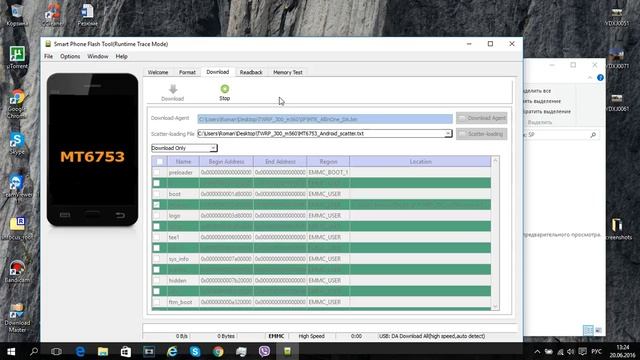Select VDX00061 file on the desktop
This screenshot has width=640, height=360.
click(617, 98)
